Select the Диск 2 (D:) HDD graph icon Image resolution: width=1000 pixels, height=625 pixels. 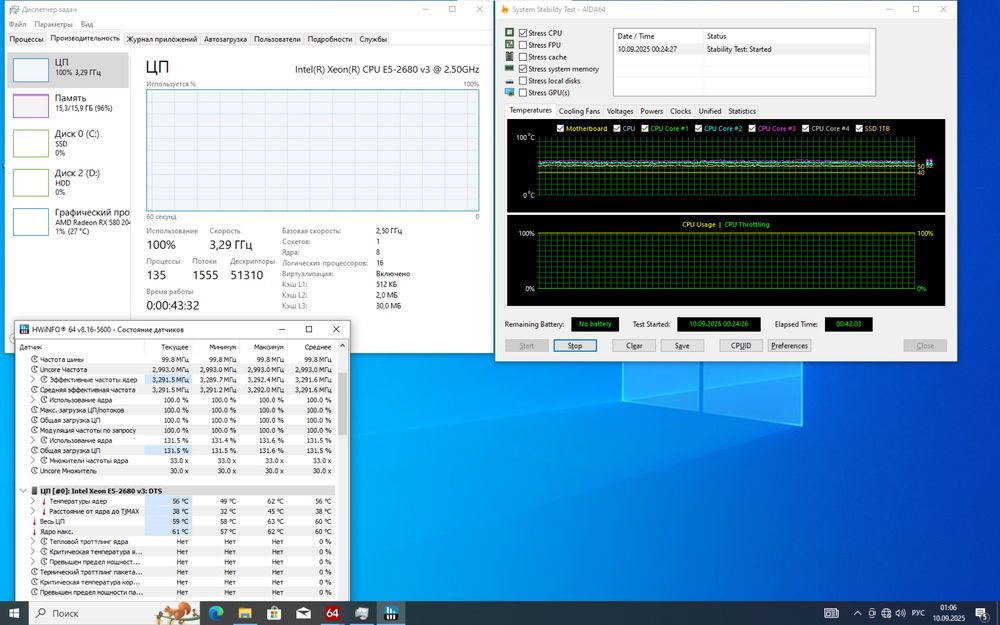click(x=31, y=182)
